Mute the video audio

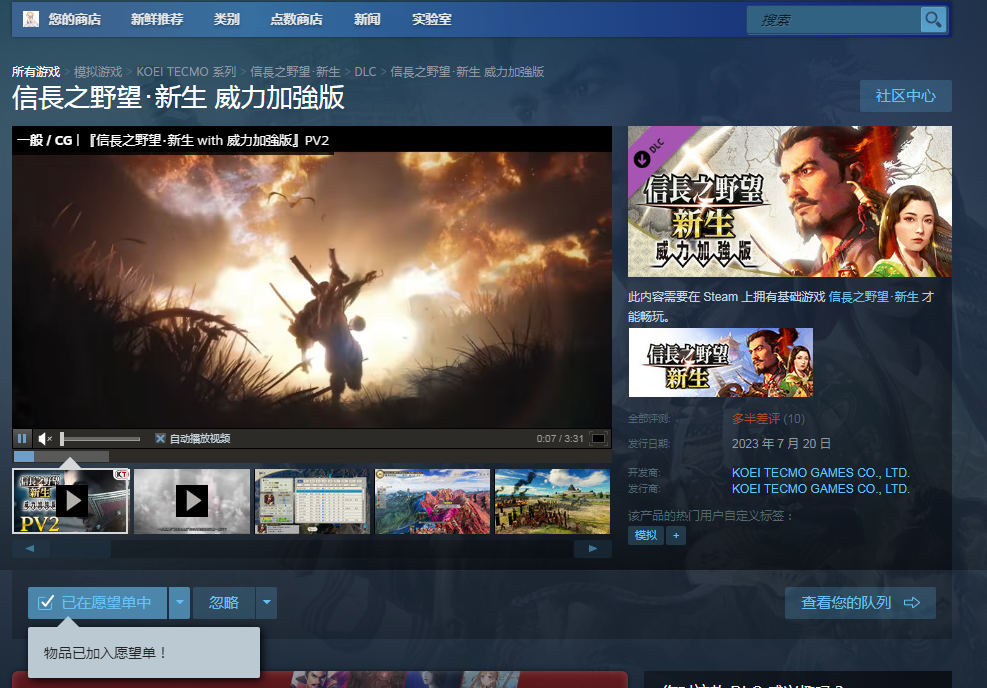[45, 438]
